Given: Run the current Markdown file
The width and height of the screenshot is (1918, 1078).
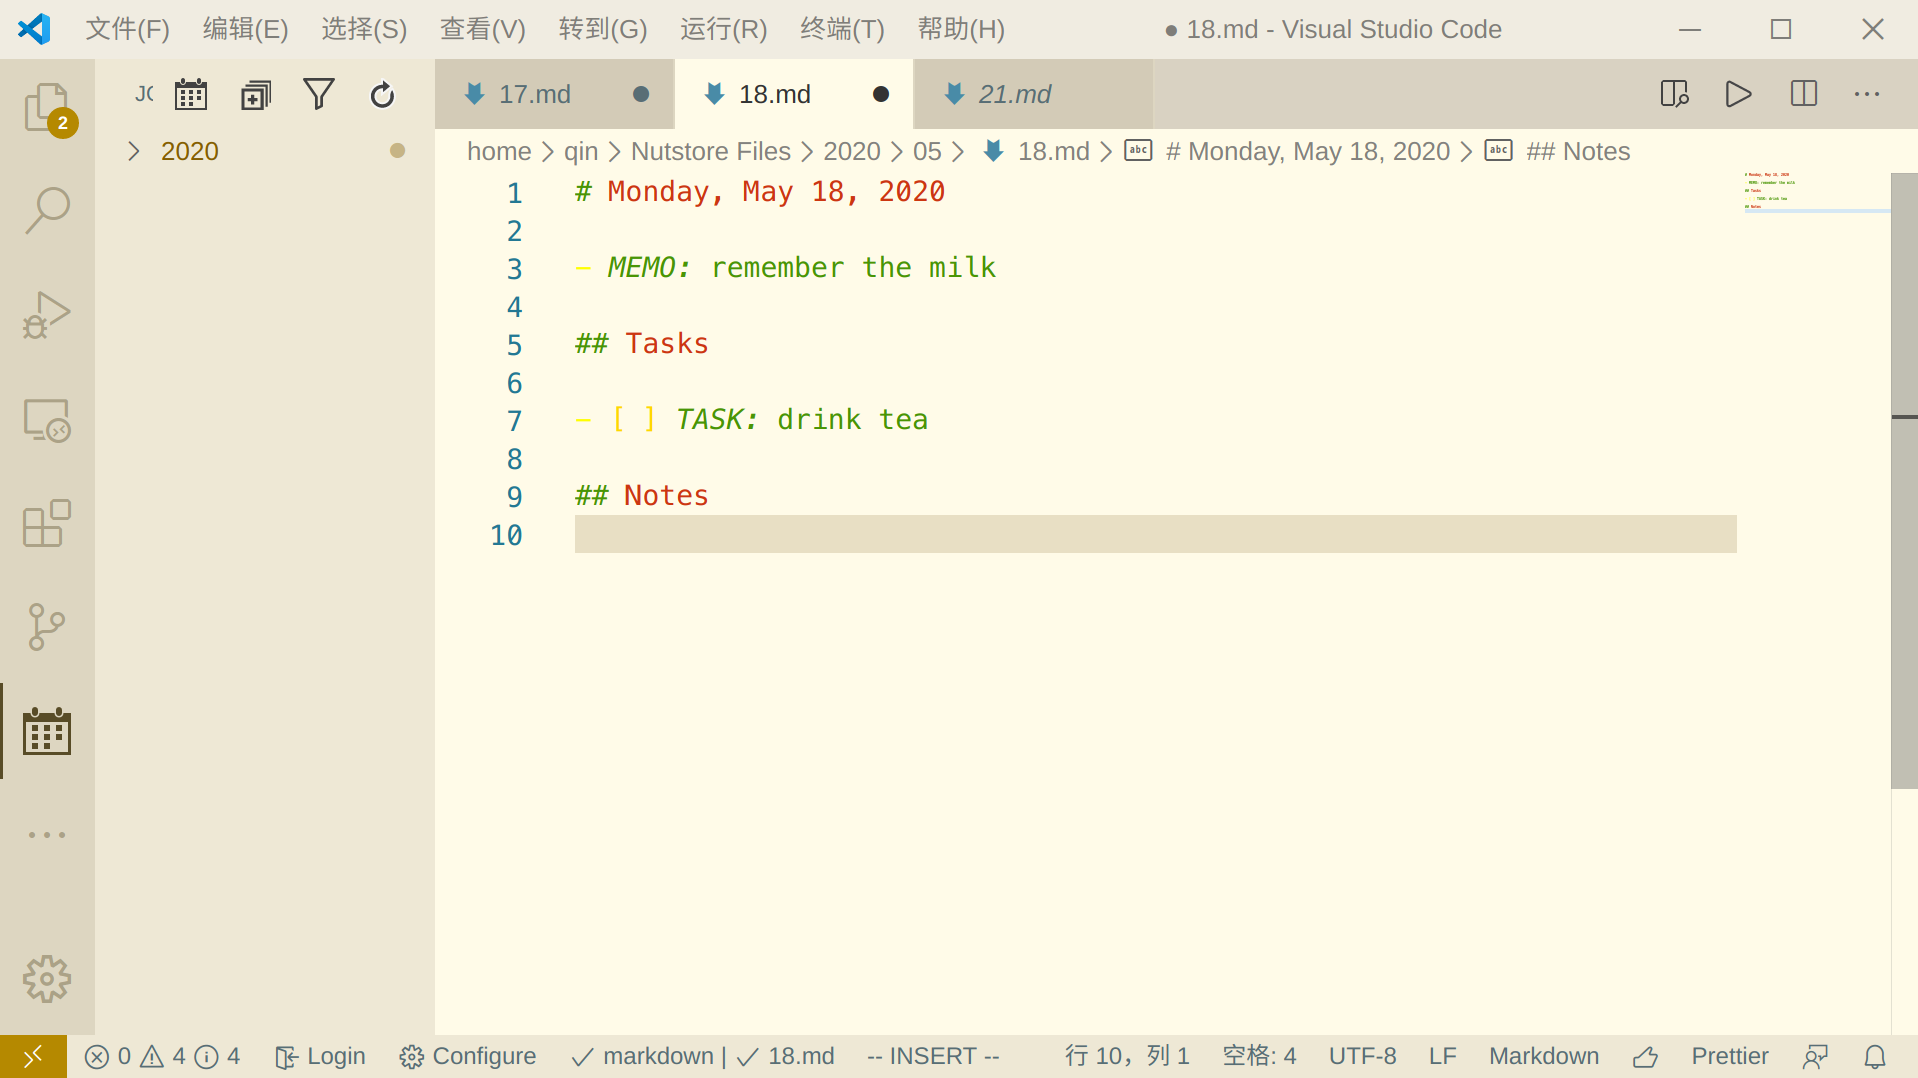Looking at the screenshot, I should (1738, 94).
